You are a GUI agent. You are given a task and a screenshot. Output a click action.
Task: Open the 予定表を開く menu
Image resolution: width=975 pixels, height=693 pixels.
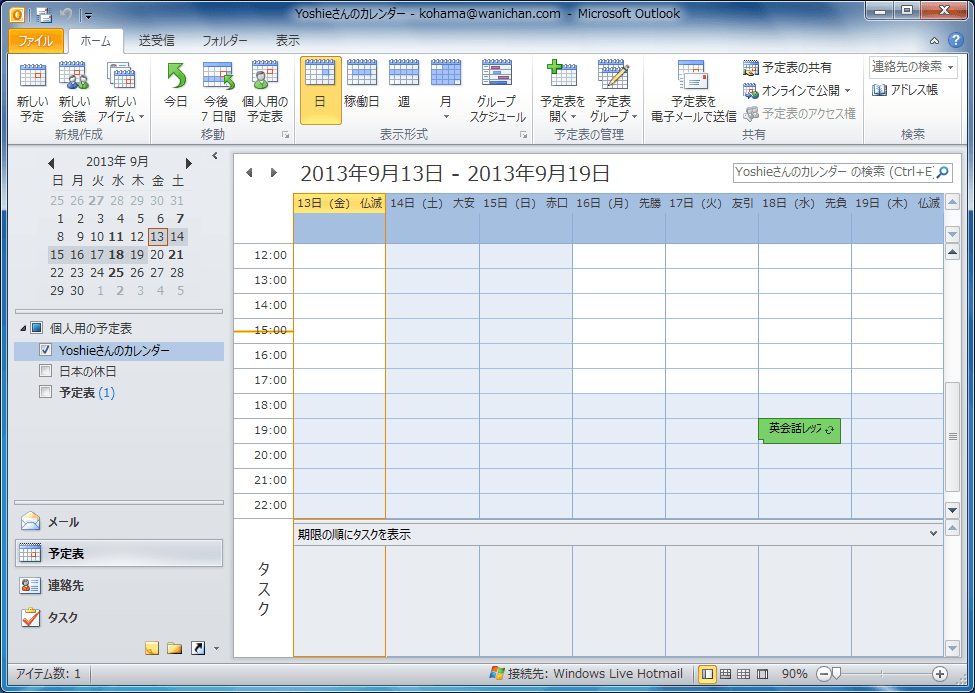562,92
